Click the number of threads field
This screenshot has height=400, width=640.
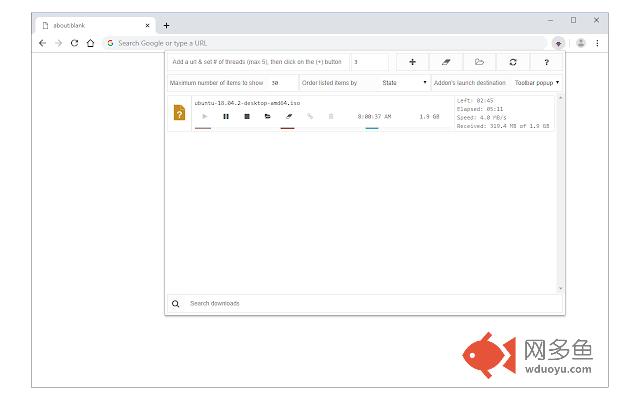pos(370,62)
